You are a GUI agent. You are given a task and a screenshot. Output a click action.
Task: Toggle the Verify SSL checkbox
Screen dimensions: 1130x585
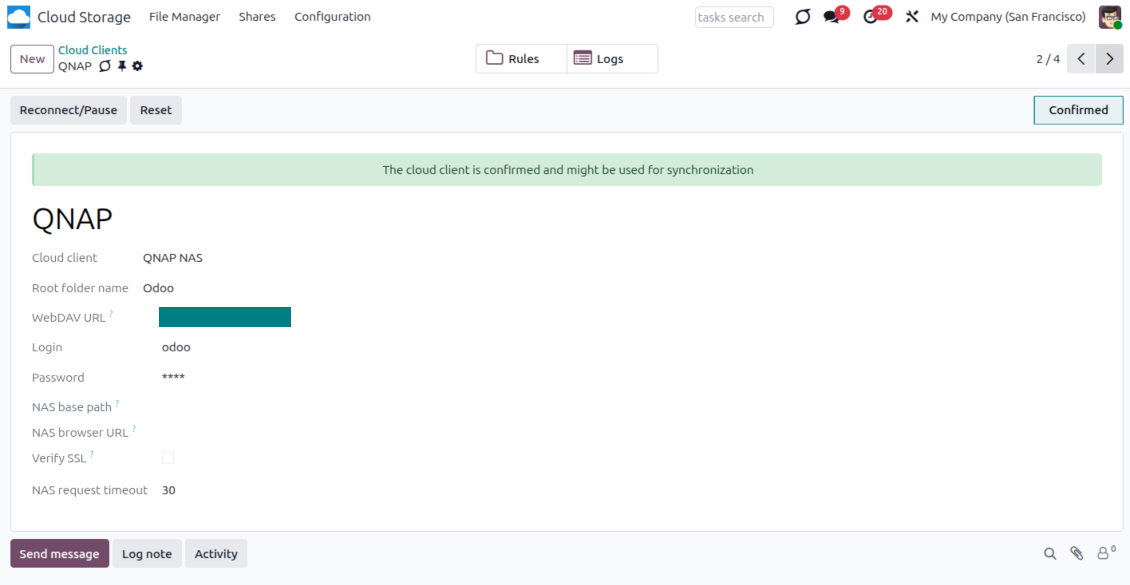coord(168,457)
